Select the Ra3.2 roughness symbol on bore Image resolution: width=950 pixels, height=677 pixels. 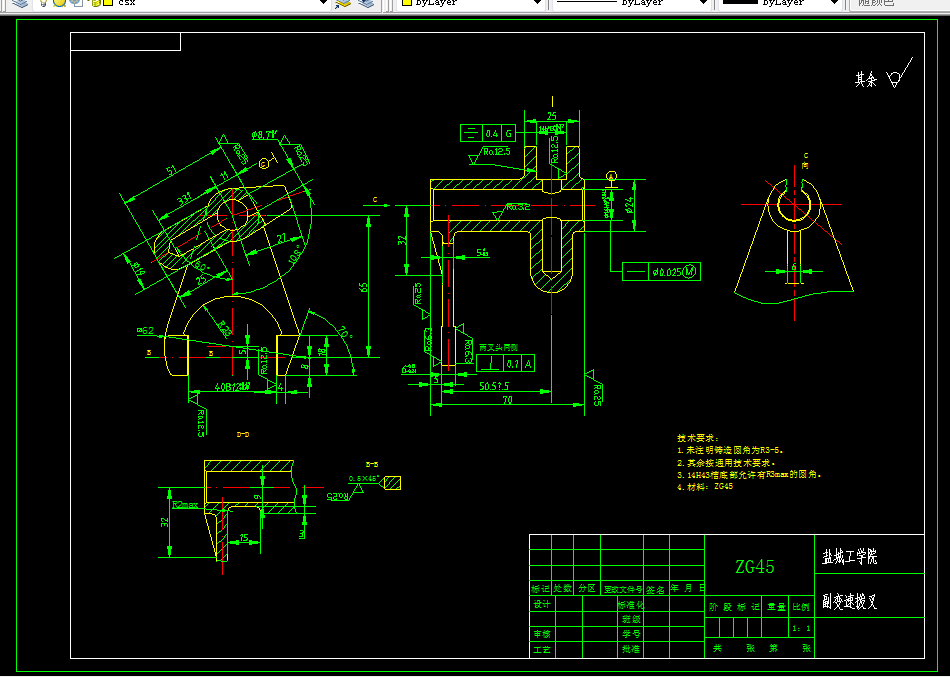514,210
